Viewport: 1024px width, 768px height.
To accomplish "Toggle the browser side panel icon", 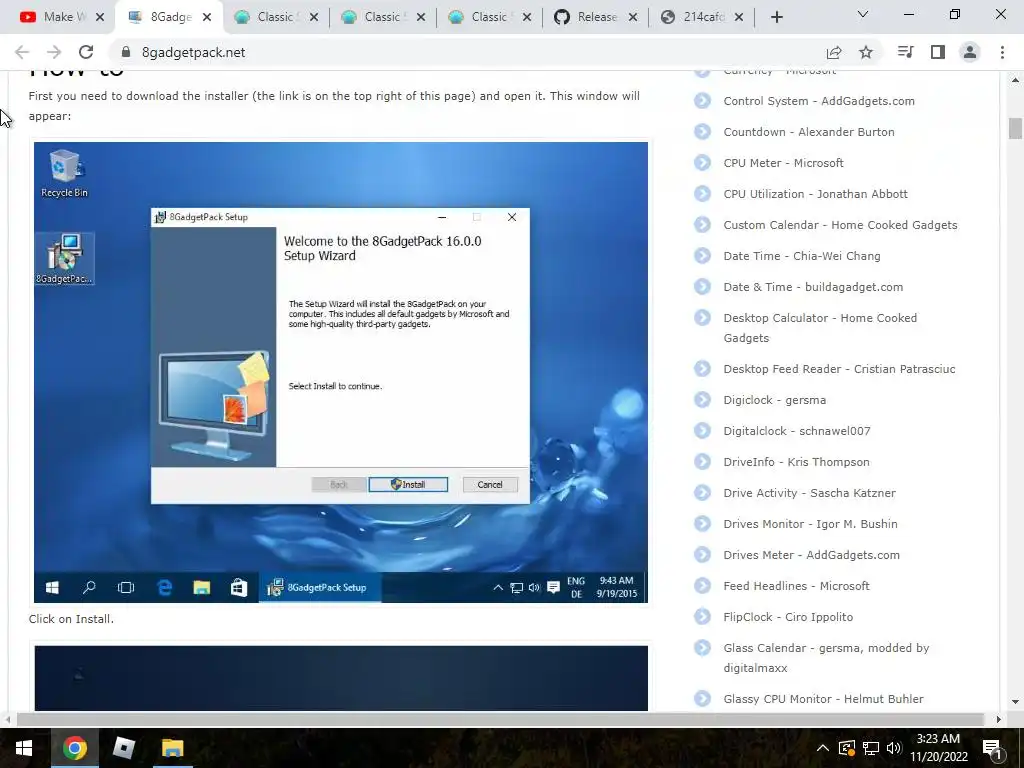I will pos(938,52).
